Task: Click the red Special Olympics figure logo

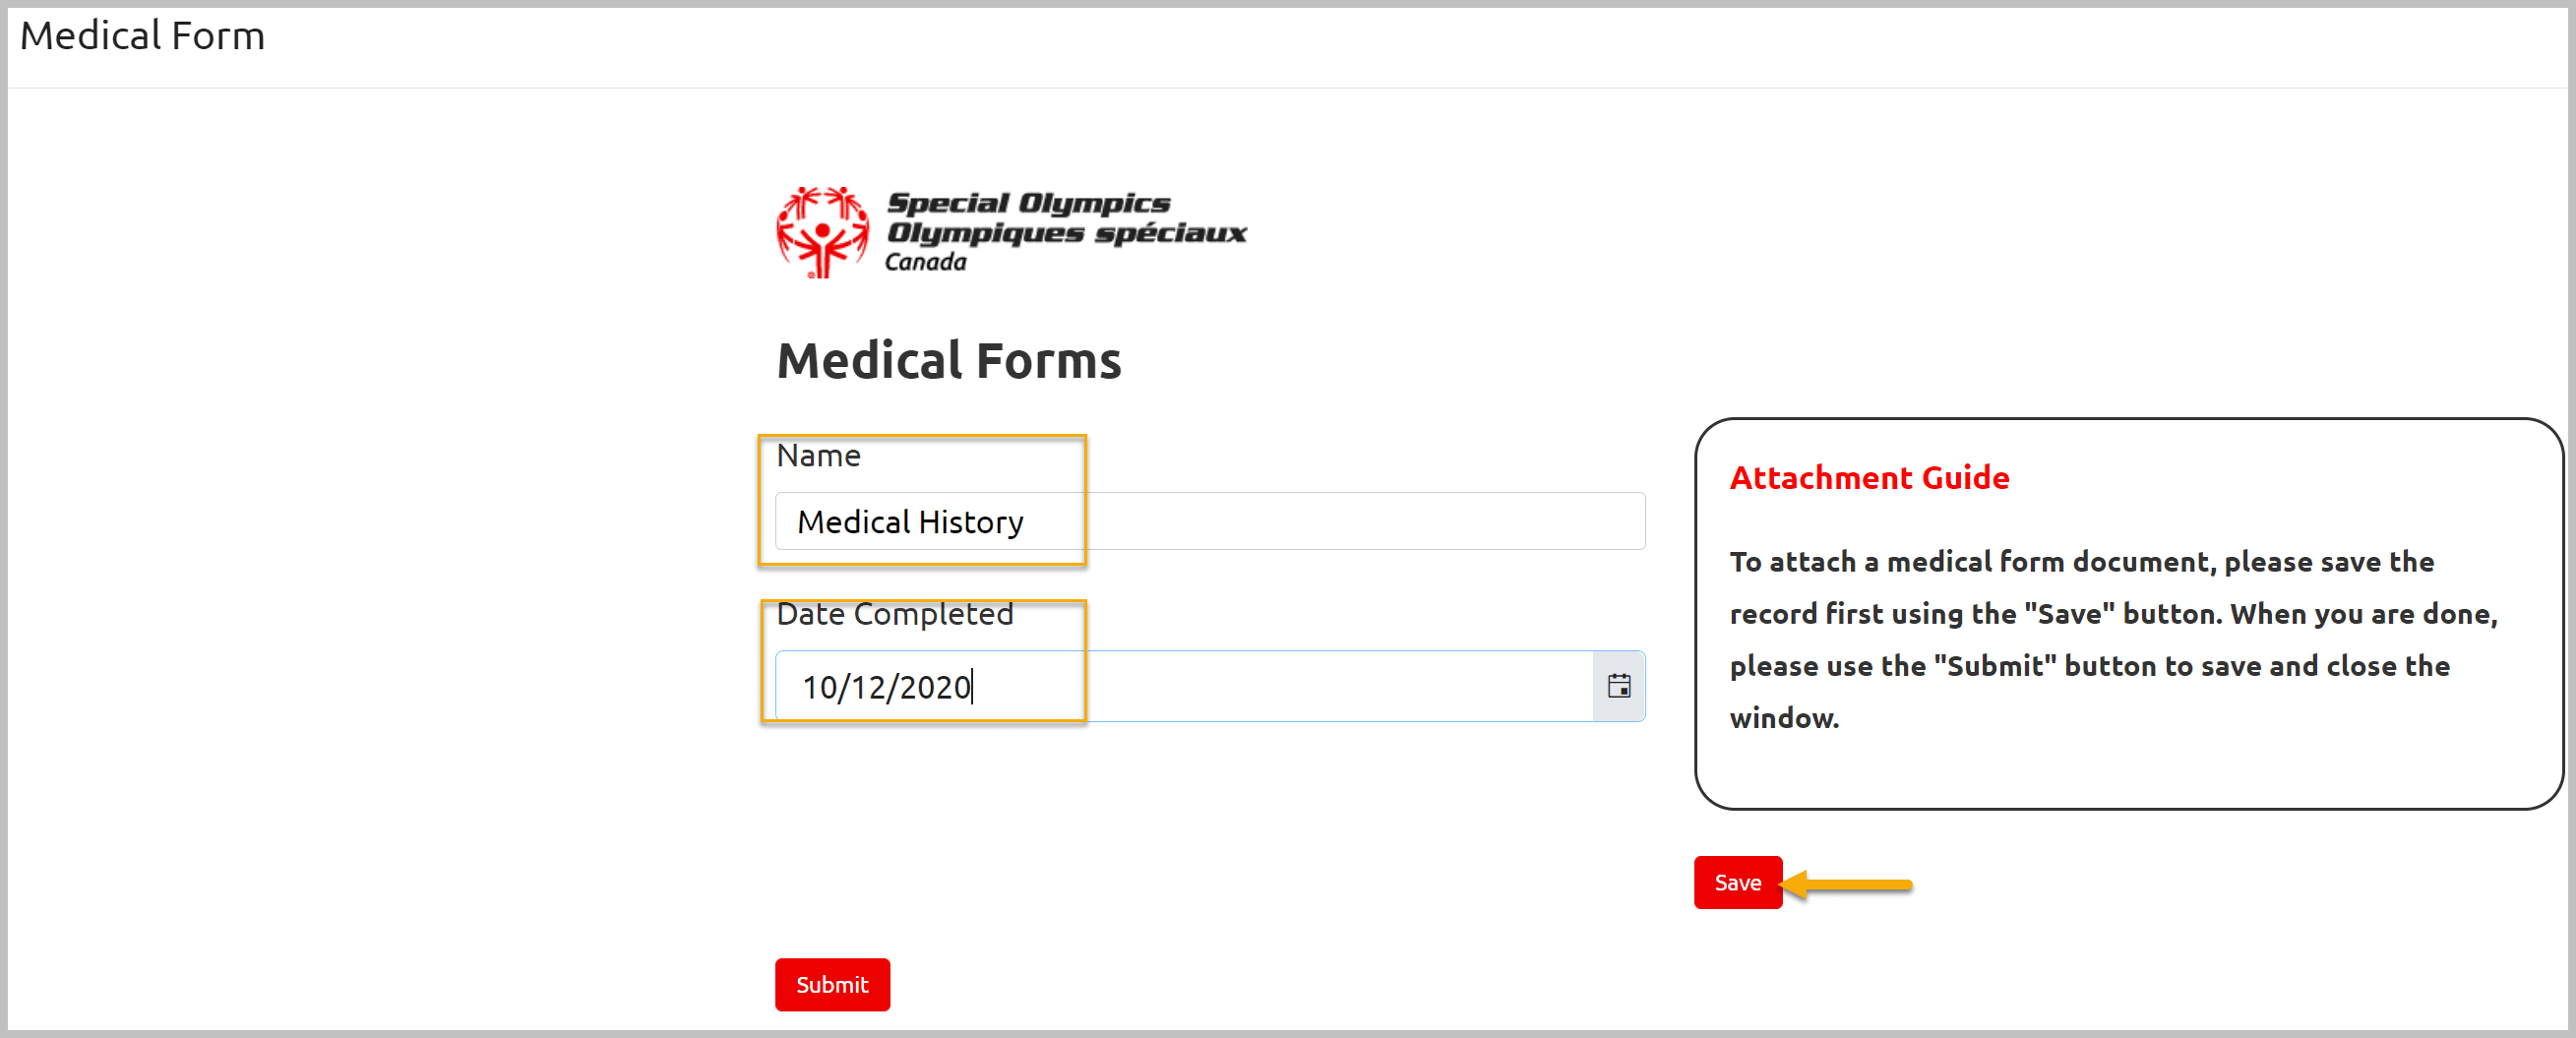Action: (x=822, y=232)
